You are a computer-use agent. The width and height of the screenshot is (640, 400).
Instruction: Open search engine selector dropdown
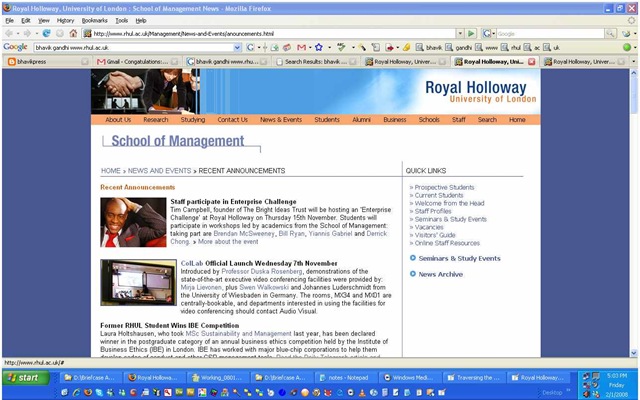(493, 33)
